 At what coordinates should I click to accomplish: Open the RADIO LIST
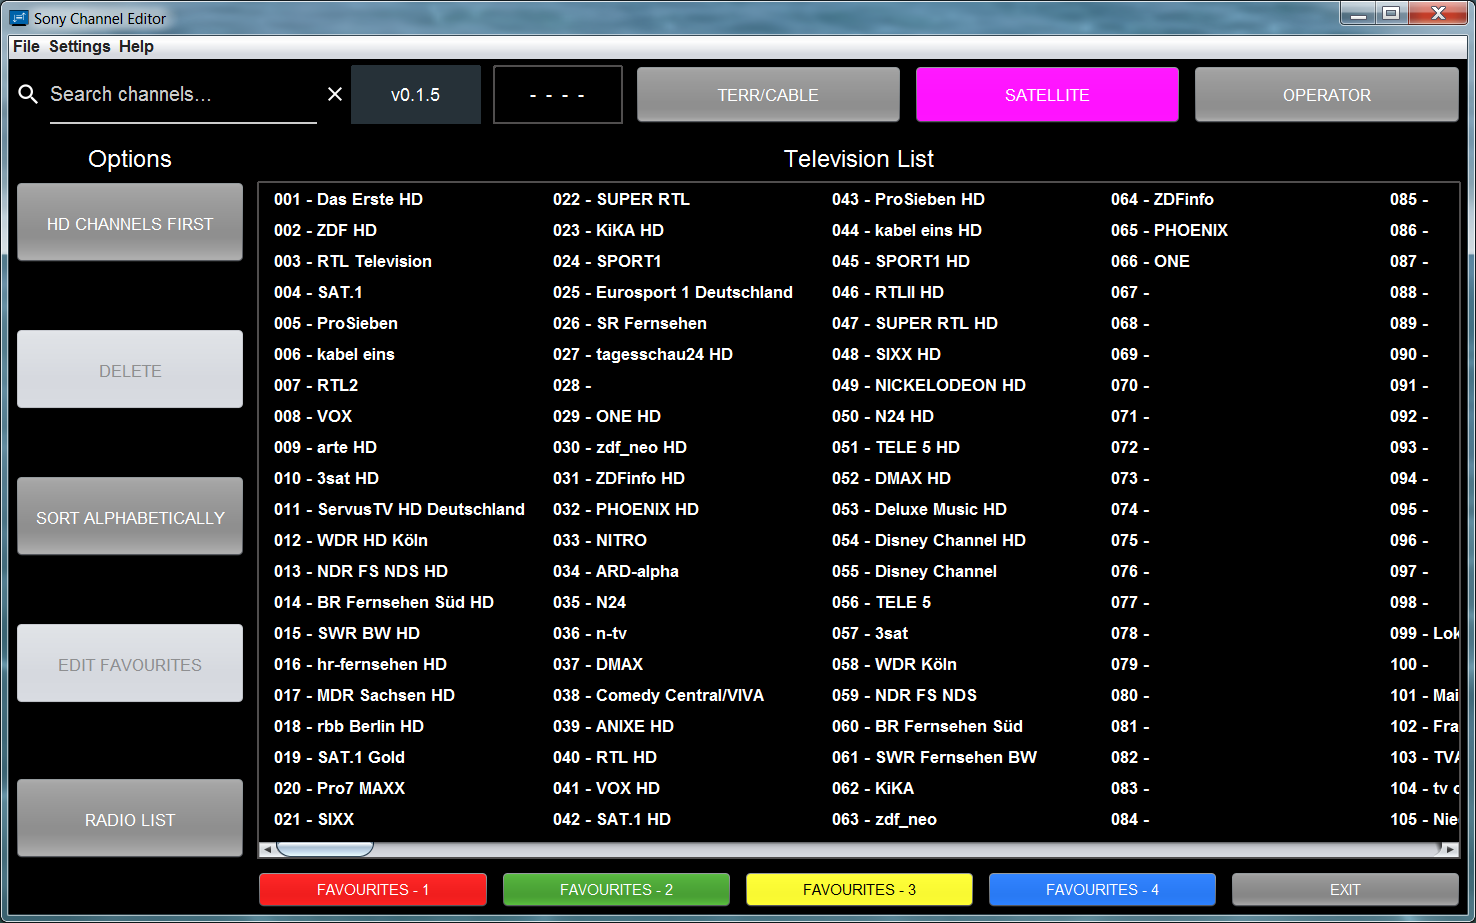pyautogui.click(x=130, y=818)
